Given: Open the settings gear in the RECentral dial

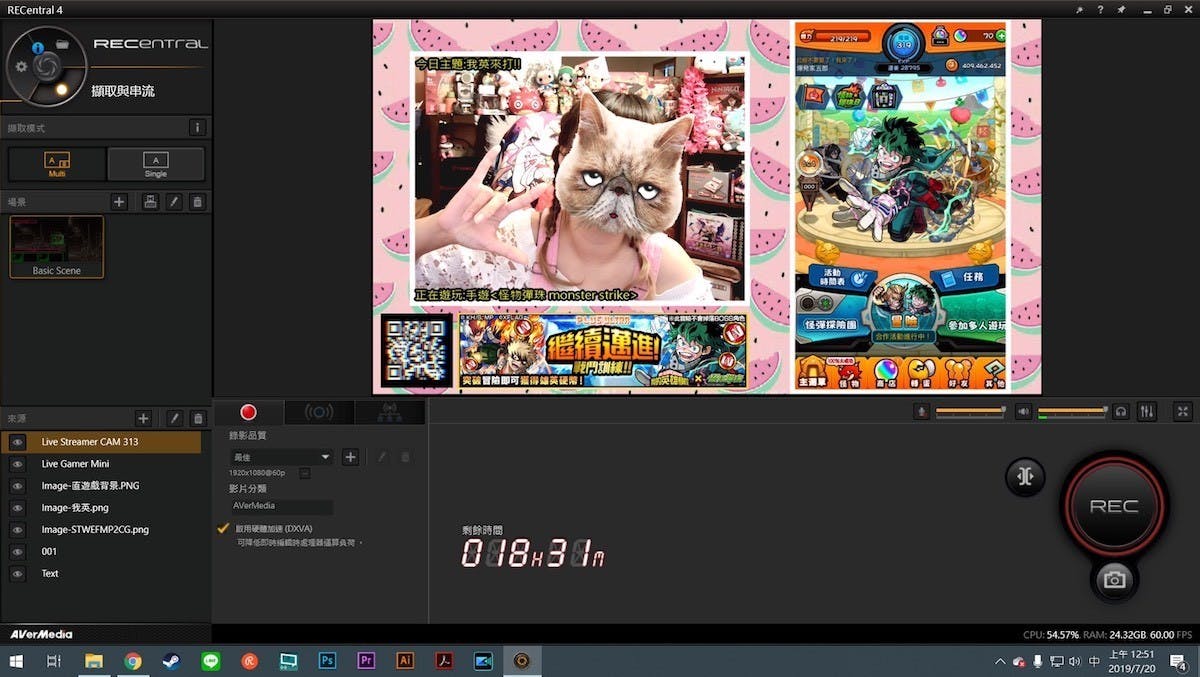Looking at the screenshot, I should click(x=22, y=67).
